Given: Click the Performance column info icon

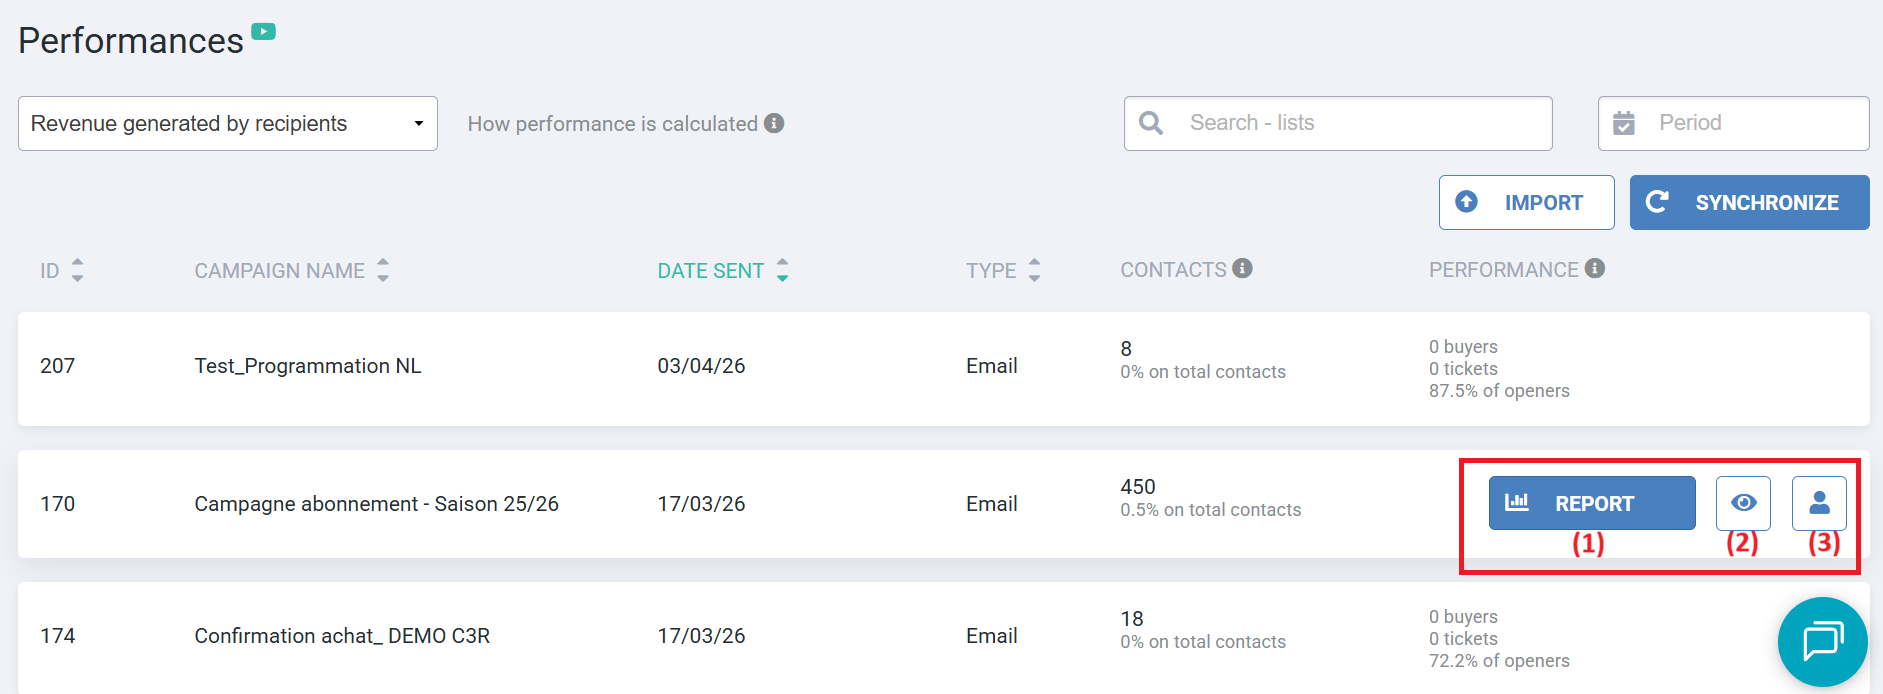Looking at the screenshot, I should [1595, 268].
